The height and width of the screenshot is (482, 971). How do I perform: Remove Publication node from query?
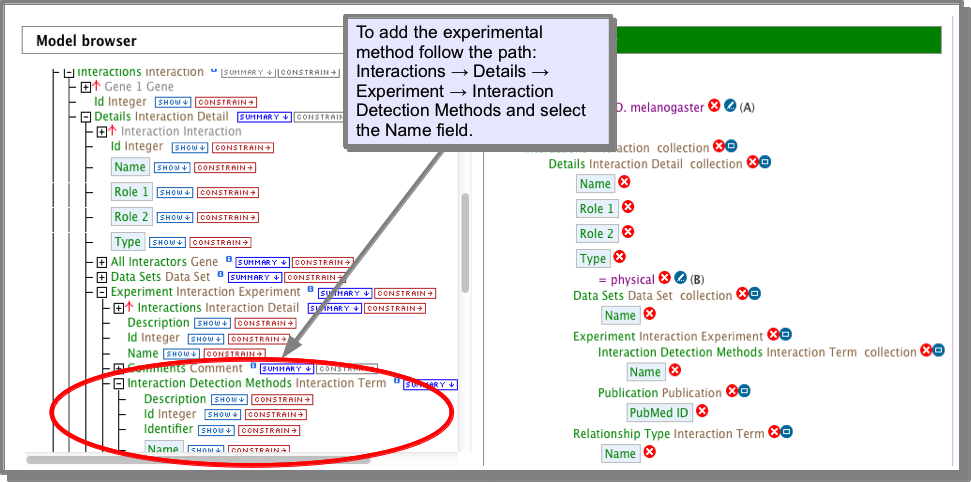(732, 390)
